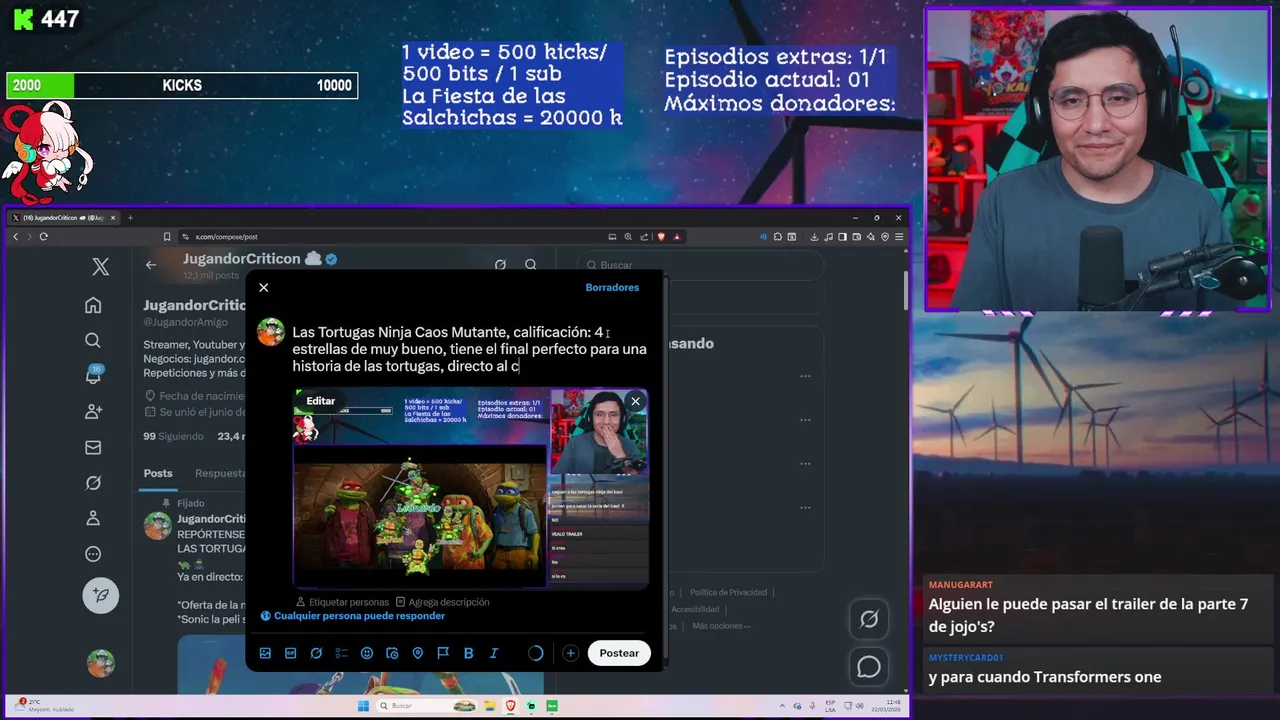
Task: Click Más opciones footer link
Action: click(x=720, y=626)
